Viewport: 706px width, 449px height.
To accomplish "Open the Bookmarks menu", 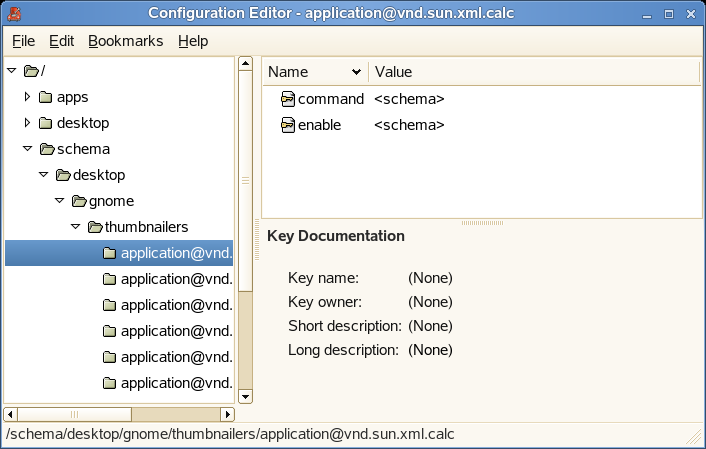I will 123,41.
